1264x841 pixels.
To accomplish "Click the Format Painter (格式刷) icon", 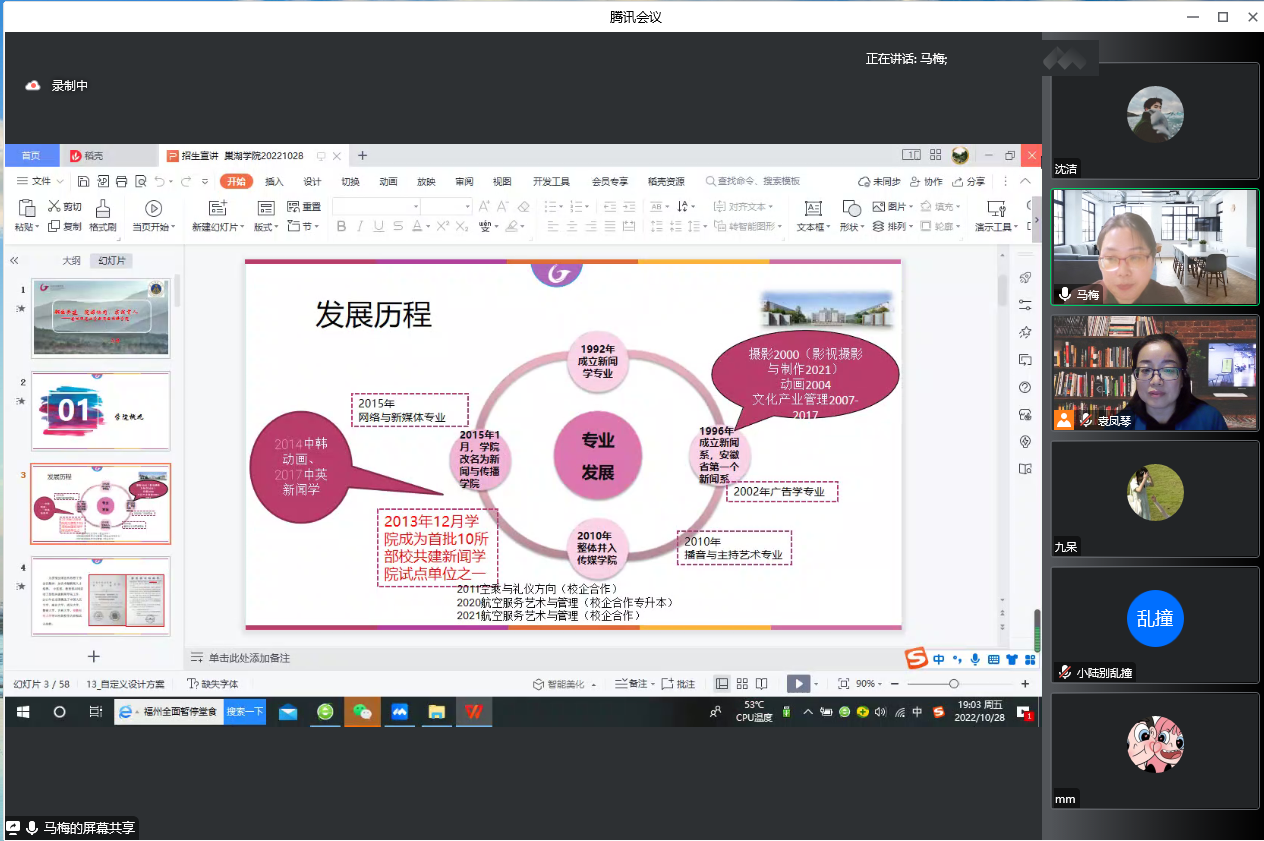I will 102,208.
